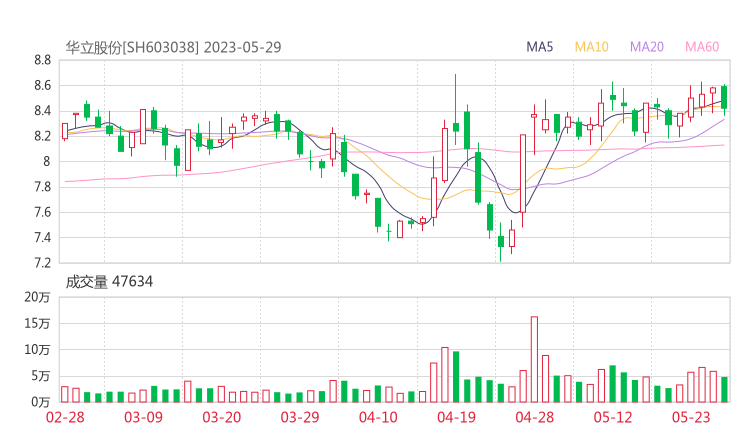740x440 pixels.
Task: Click the 05-12 date axis label
Action: [x=613, y=417]
